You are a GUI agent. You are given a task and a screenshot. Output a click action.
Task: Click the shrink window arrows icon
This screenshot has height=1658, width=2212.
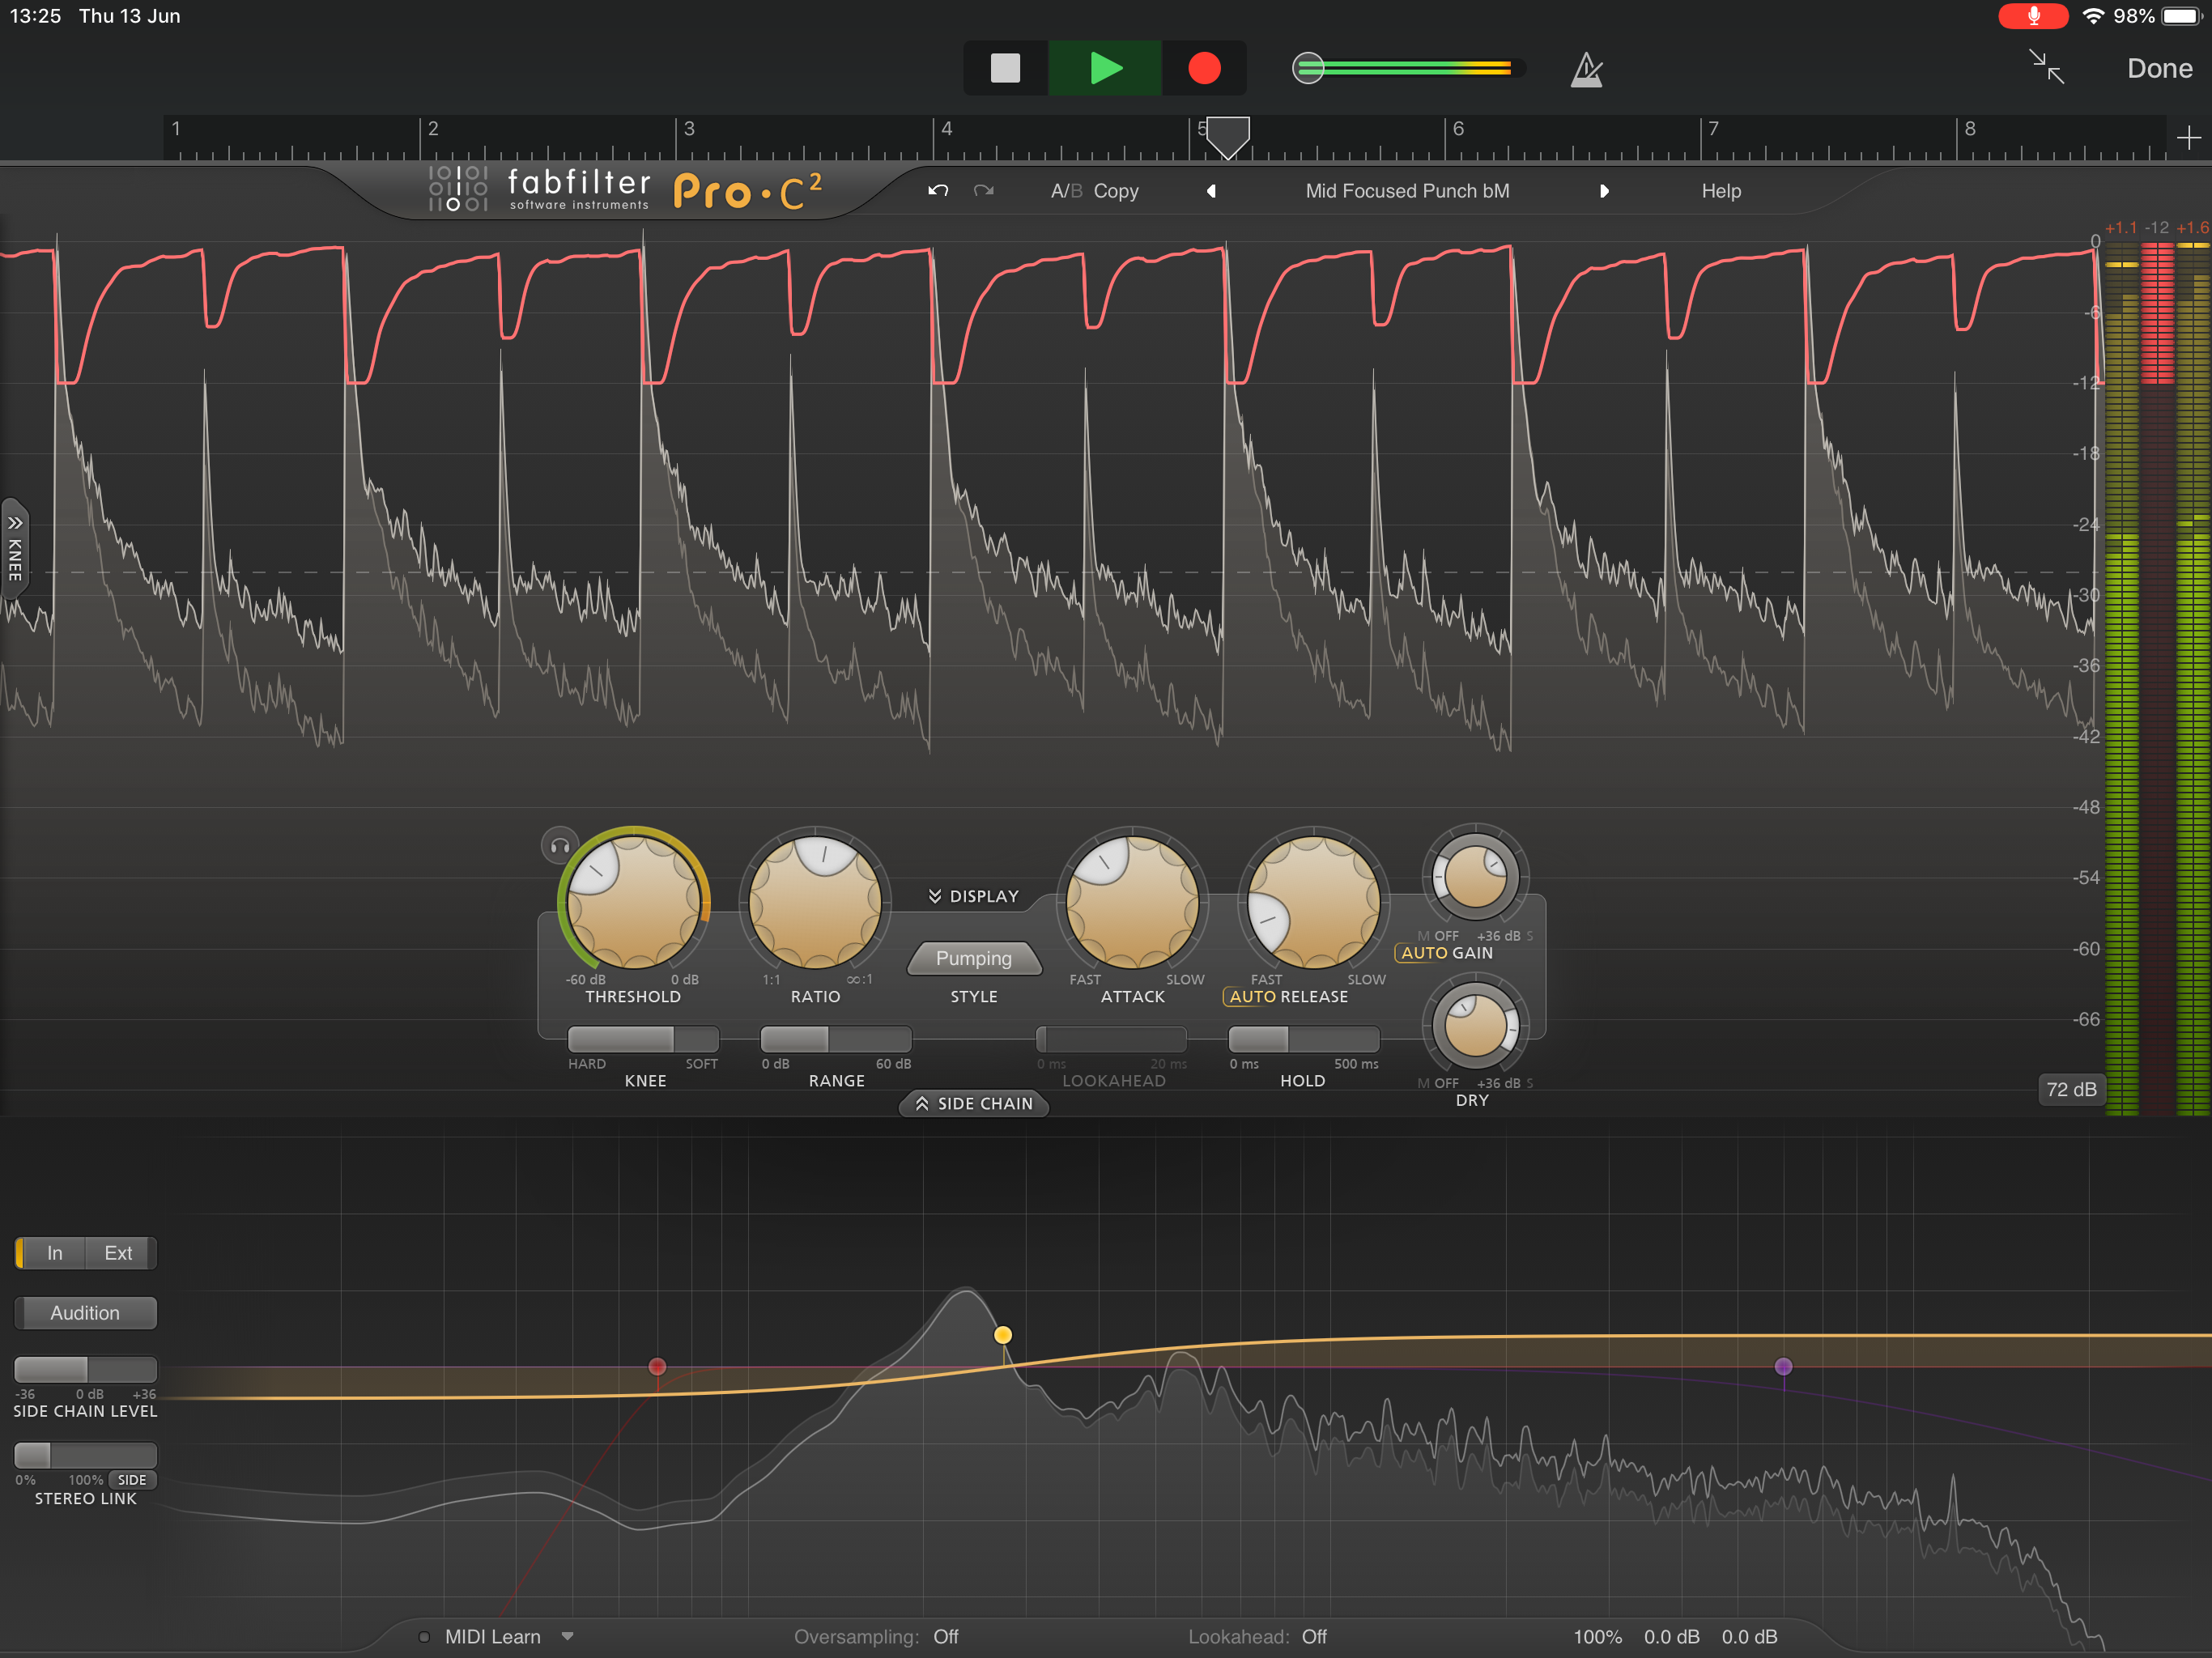[2046, 67]
